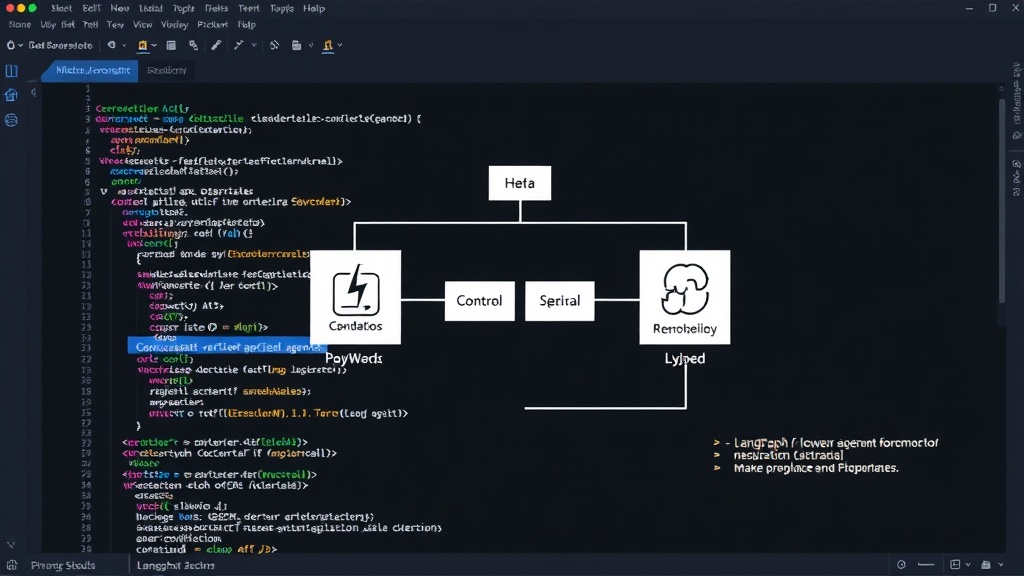Screen dimensions: 1024x576
Task: Click the brain Remoheiioy node icon
Action: click(684, 289)
